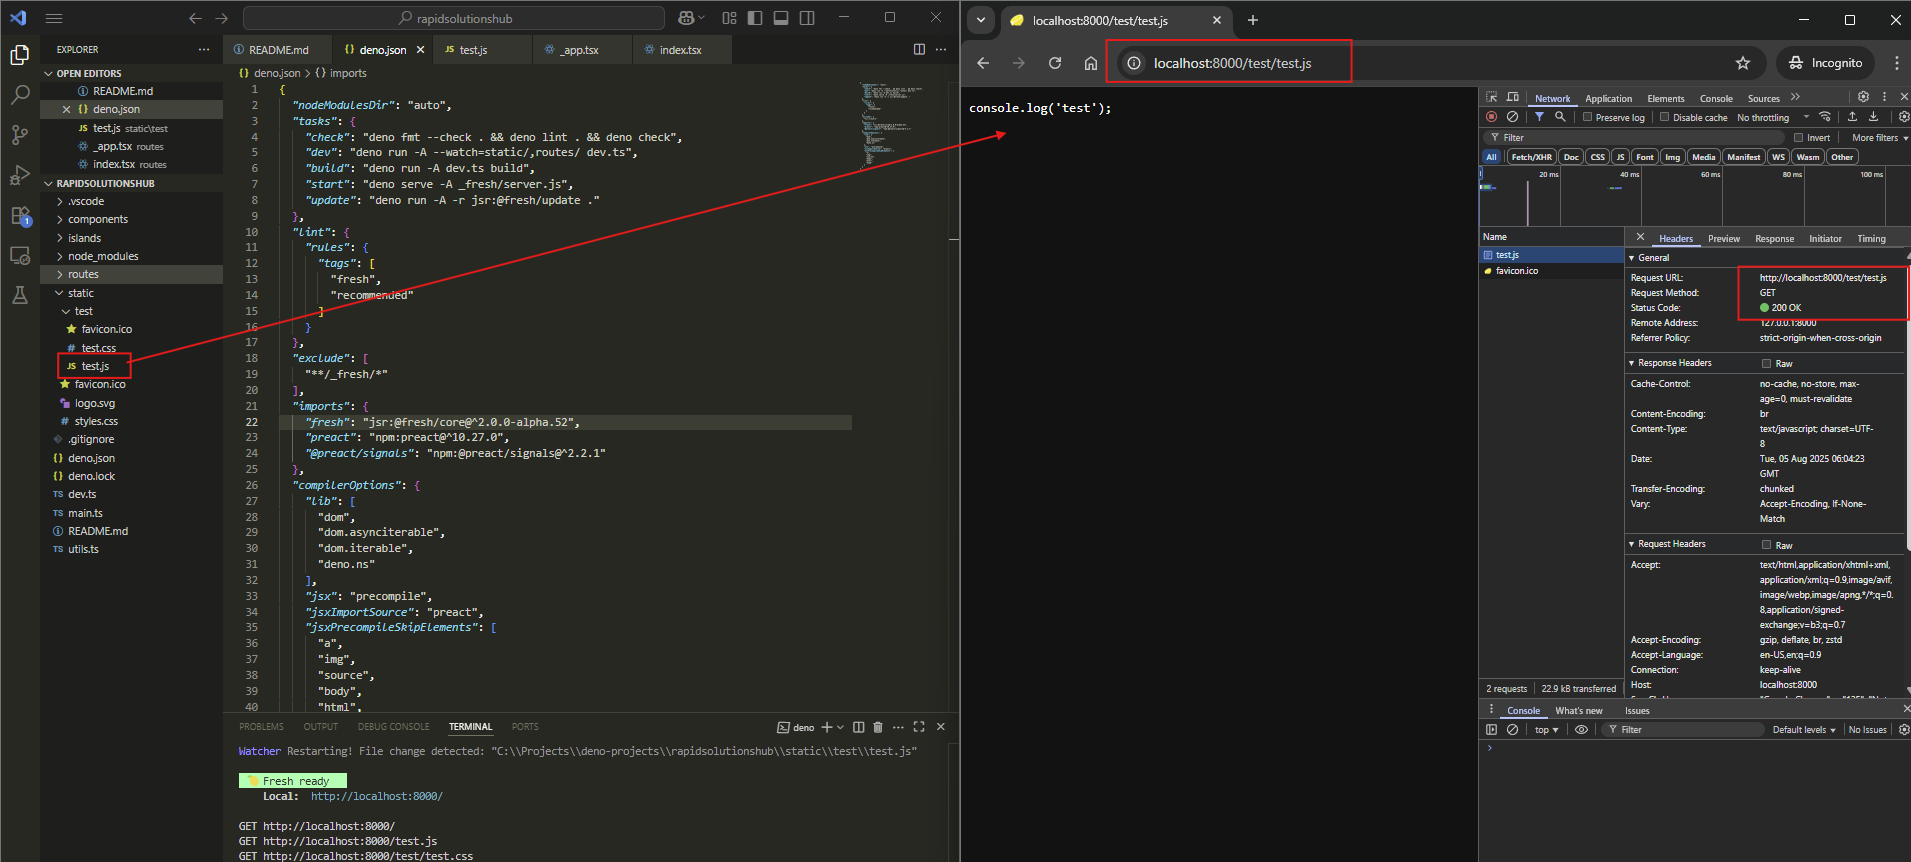Screen dimensions: 1911x862
Task: Clear the network log
Action: point(1513,117)
